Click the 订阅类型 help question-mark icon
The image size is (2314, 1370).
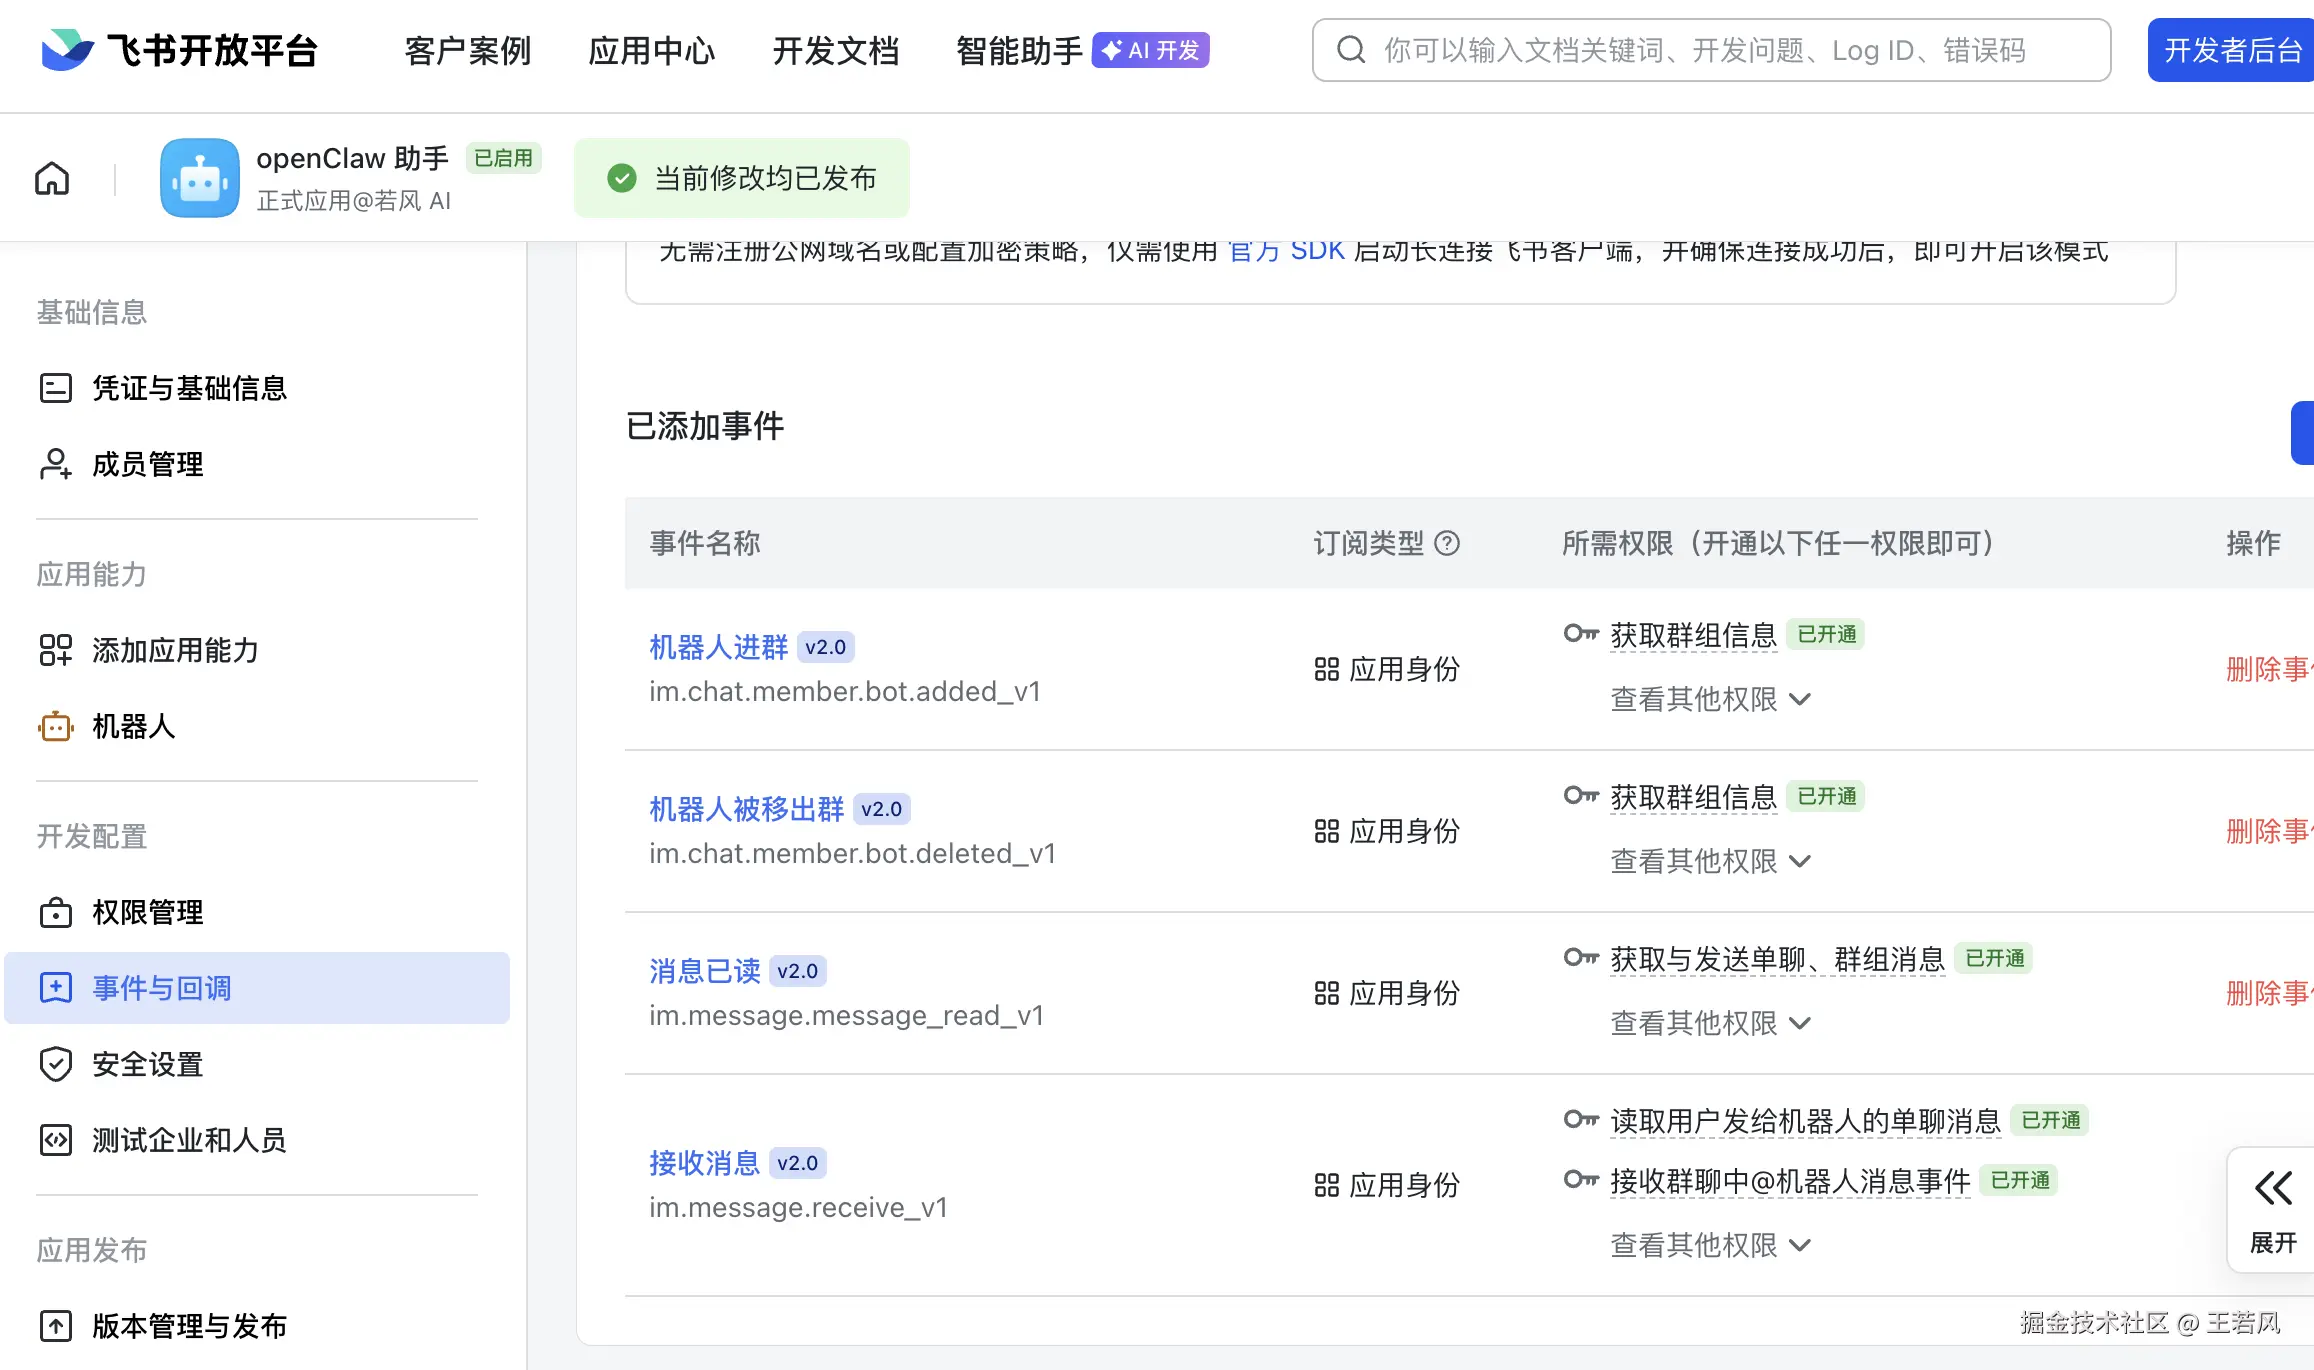click(1447, 543)
